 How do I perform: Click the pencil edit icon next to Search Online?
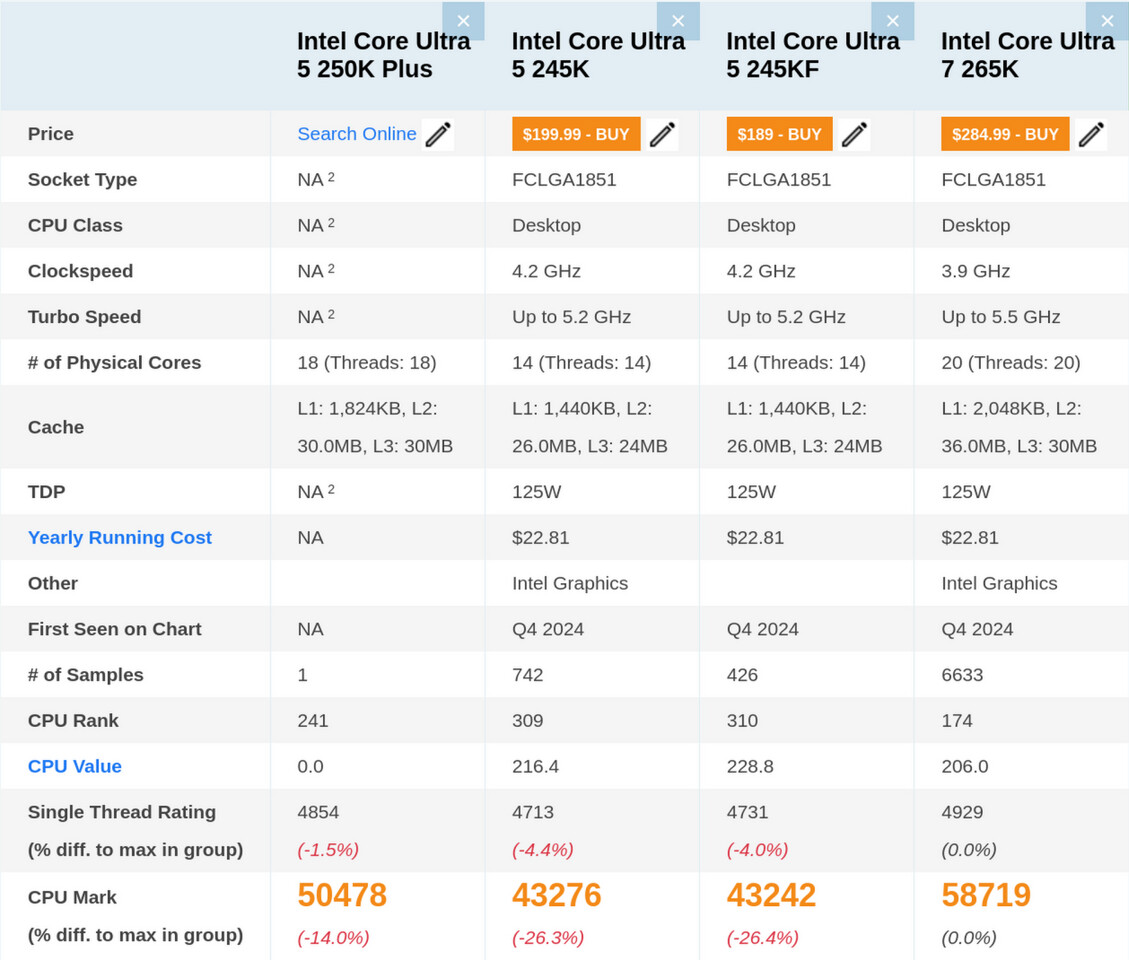tap(437, 134)
